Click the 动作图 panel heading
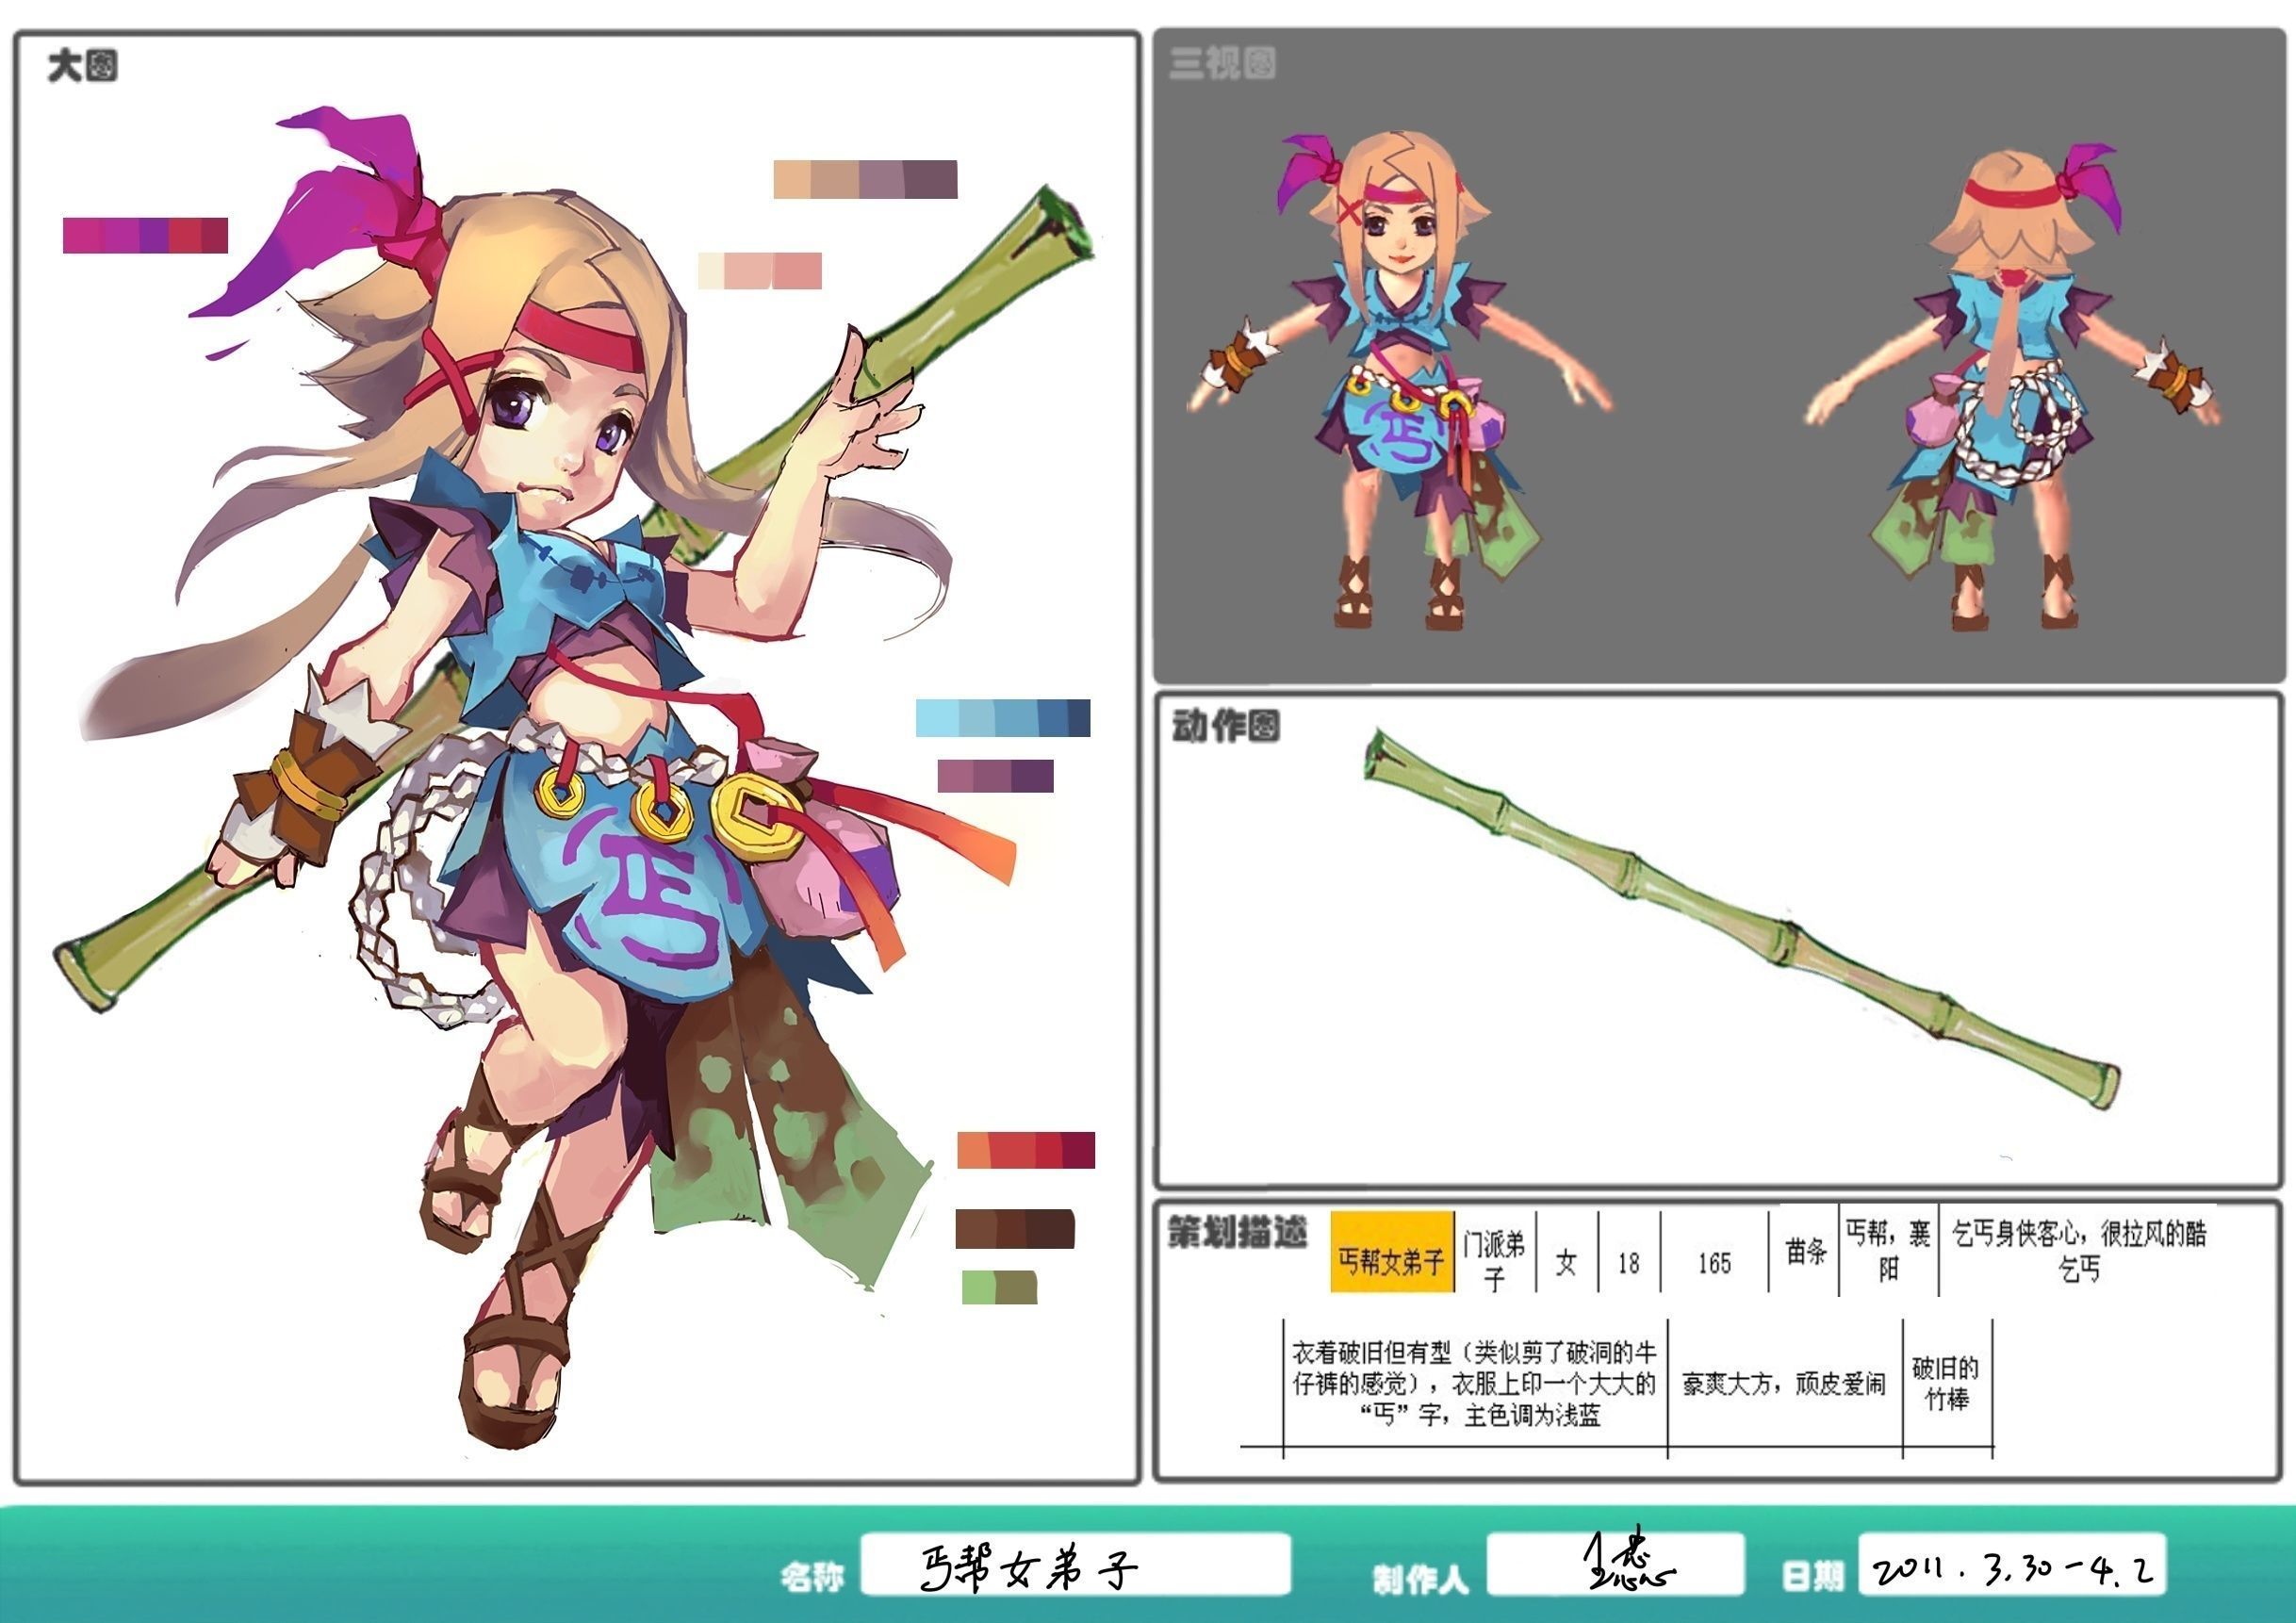This screenshot has height=1623, width=2296. [x=1225, y=726]
